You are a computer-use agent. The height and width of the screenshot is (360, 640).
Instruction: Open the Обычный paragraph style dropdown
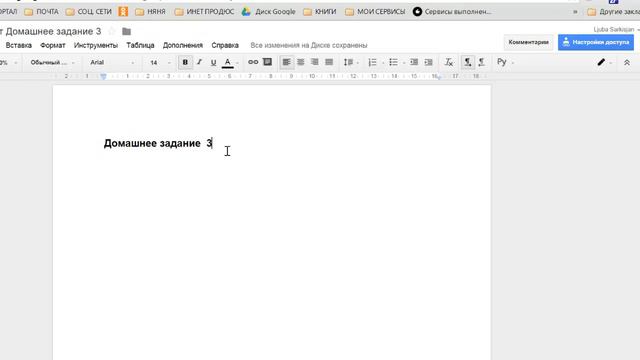[x=52, y=62]
